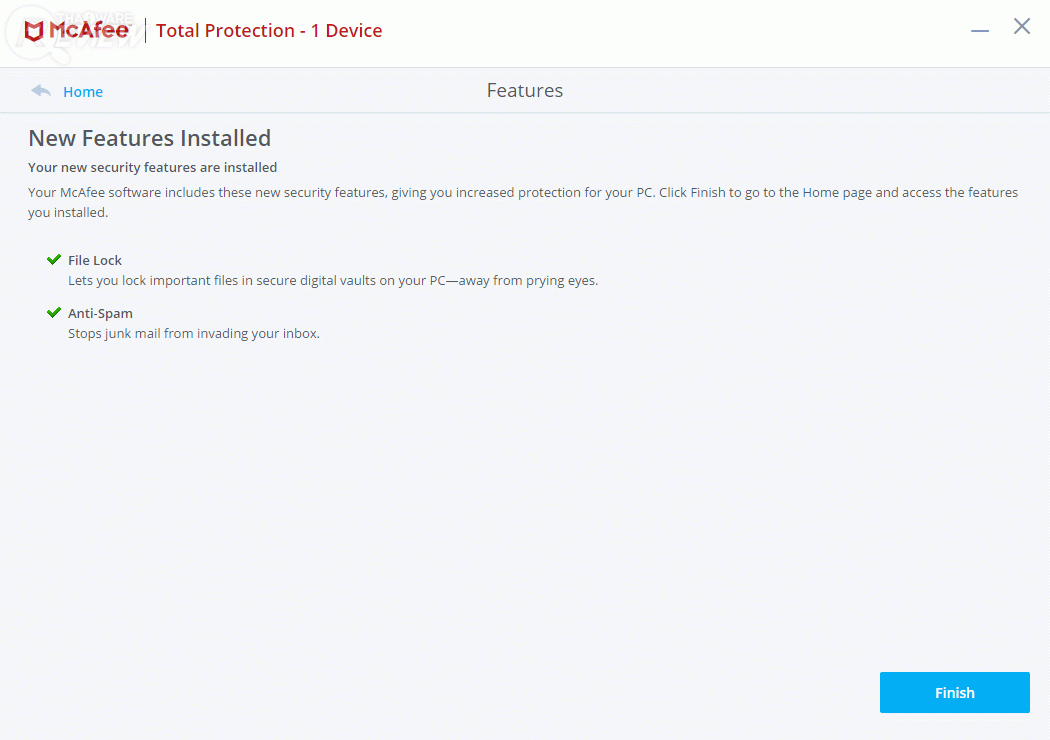Click the trailing 'you installed.' text line
The image size is (1050, 740).
click(68, 213)
